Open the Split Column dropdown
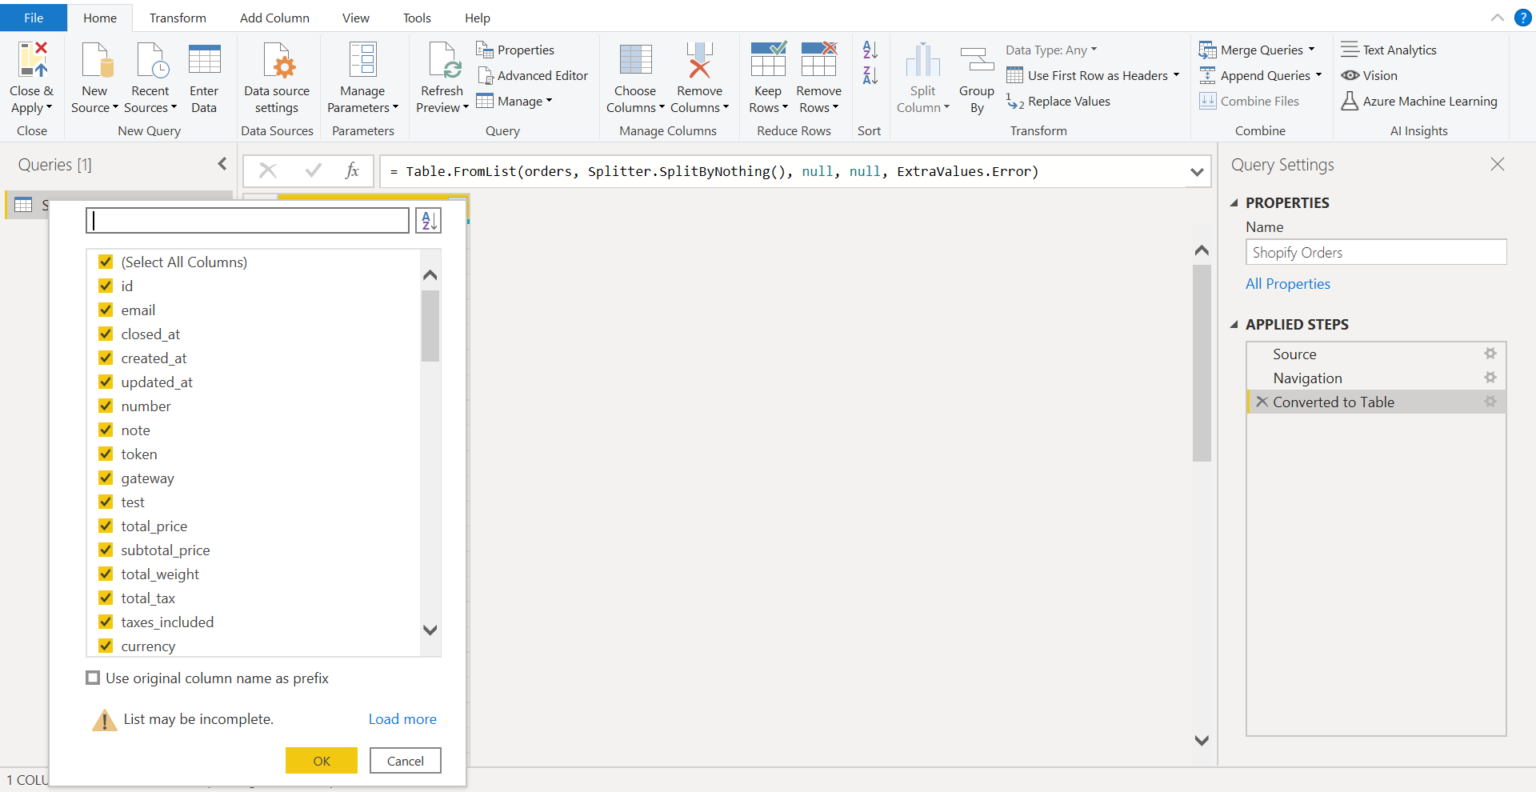1536x792 pixels. point(922,75)
